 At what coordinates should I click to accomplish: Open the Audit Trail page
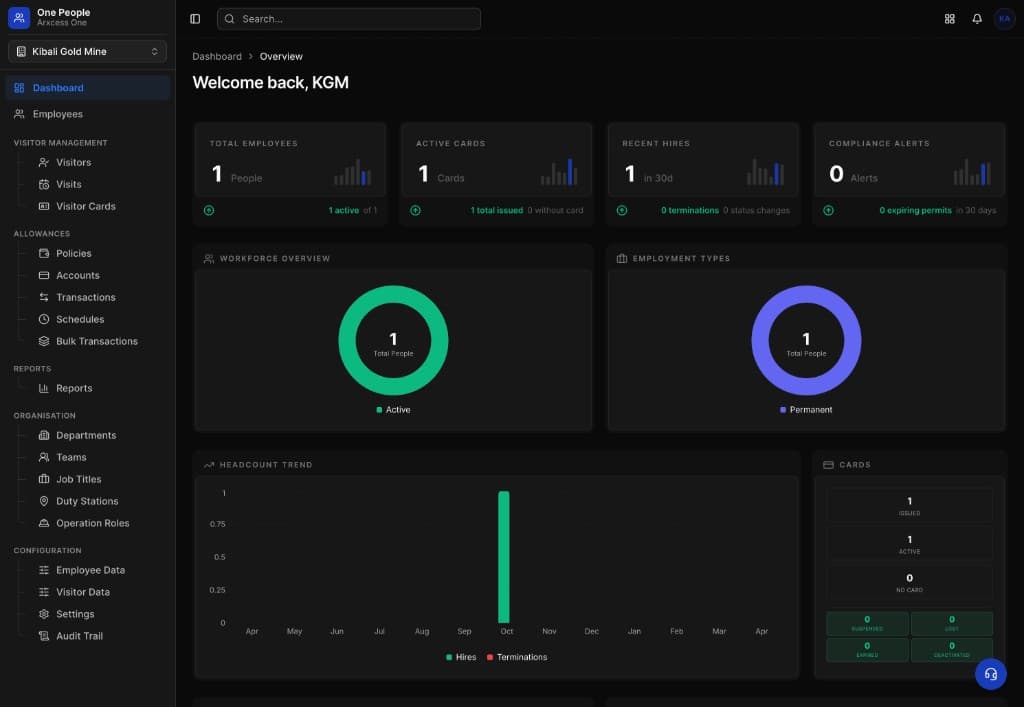tap(77, 636)
